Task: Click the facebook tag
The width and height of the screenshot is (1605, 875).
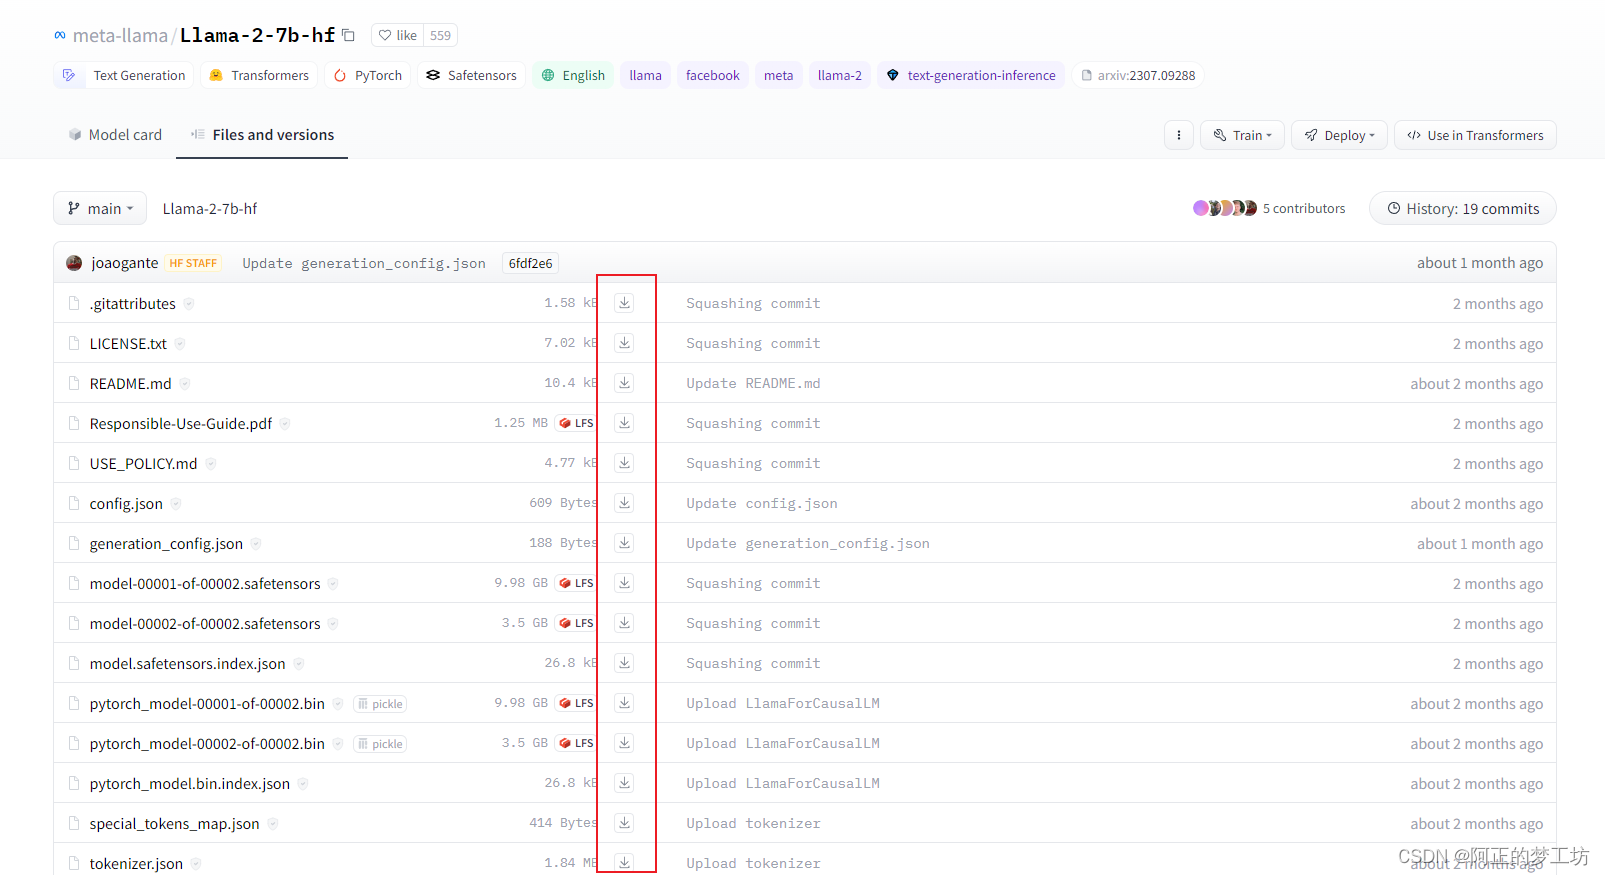Action: pos(713,75)
